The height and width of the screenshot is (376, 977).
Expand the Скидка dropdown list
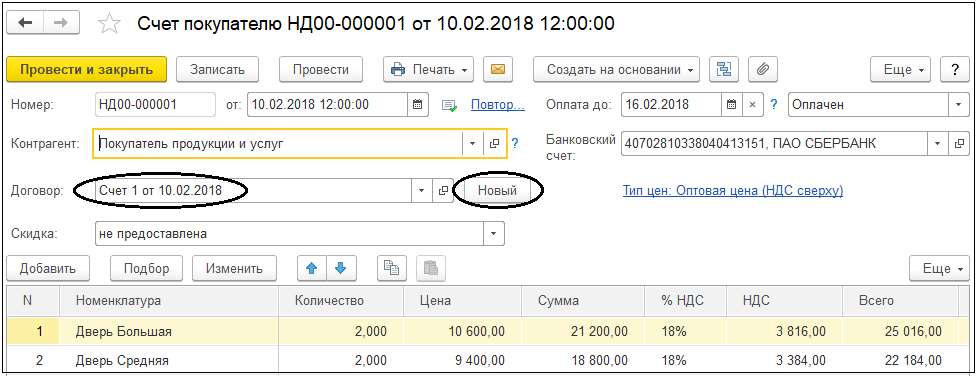(x=493, y=234)
